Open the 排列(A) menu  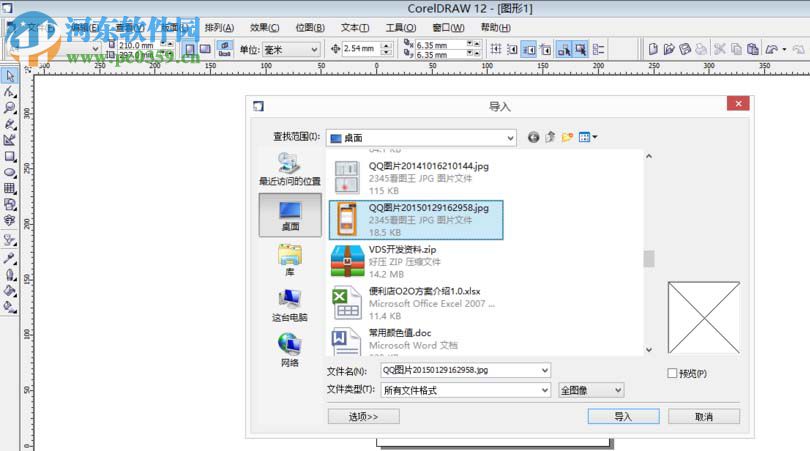(x=219, y=27)
